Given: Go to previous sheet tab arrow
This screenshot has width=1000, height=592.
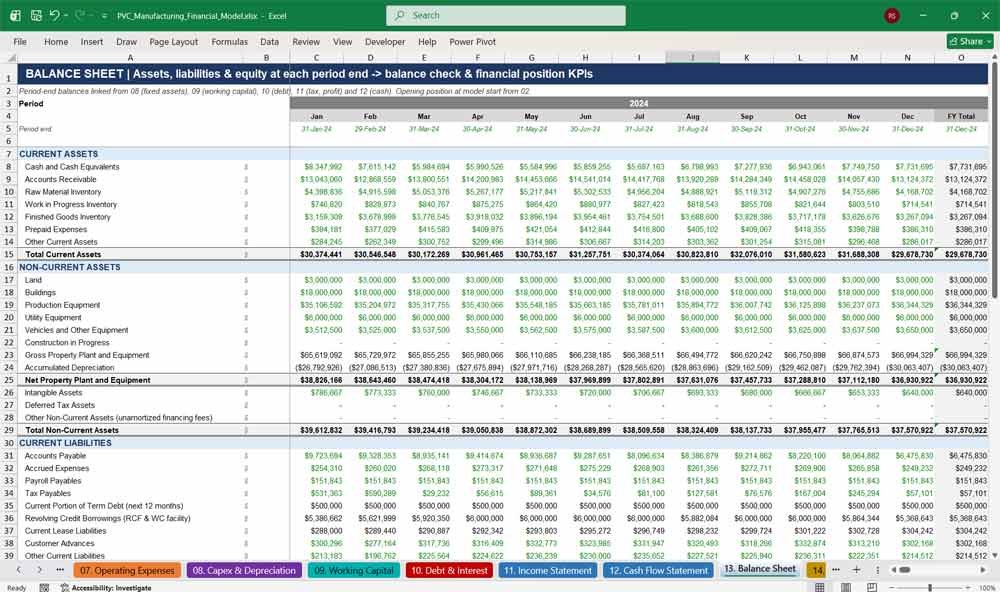Looking at the screenshot, I should coord(18,570).
